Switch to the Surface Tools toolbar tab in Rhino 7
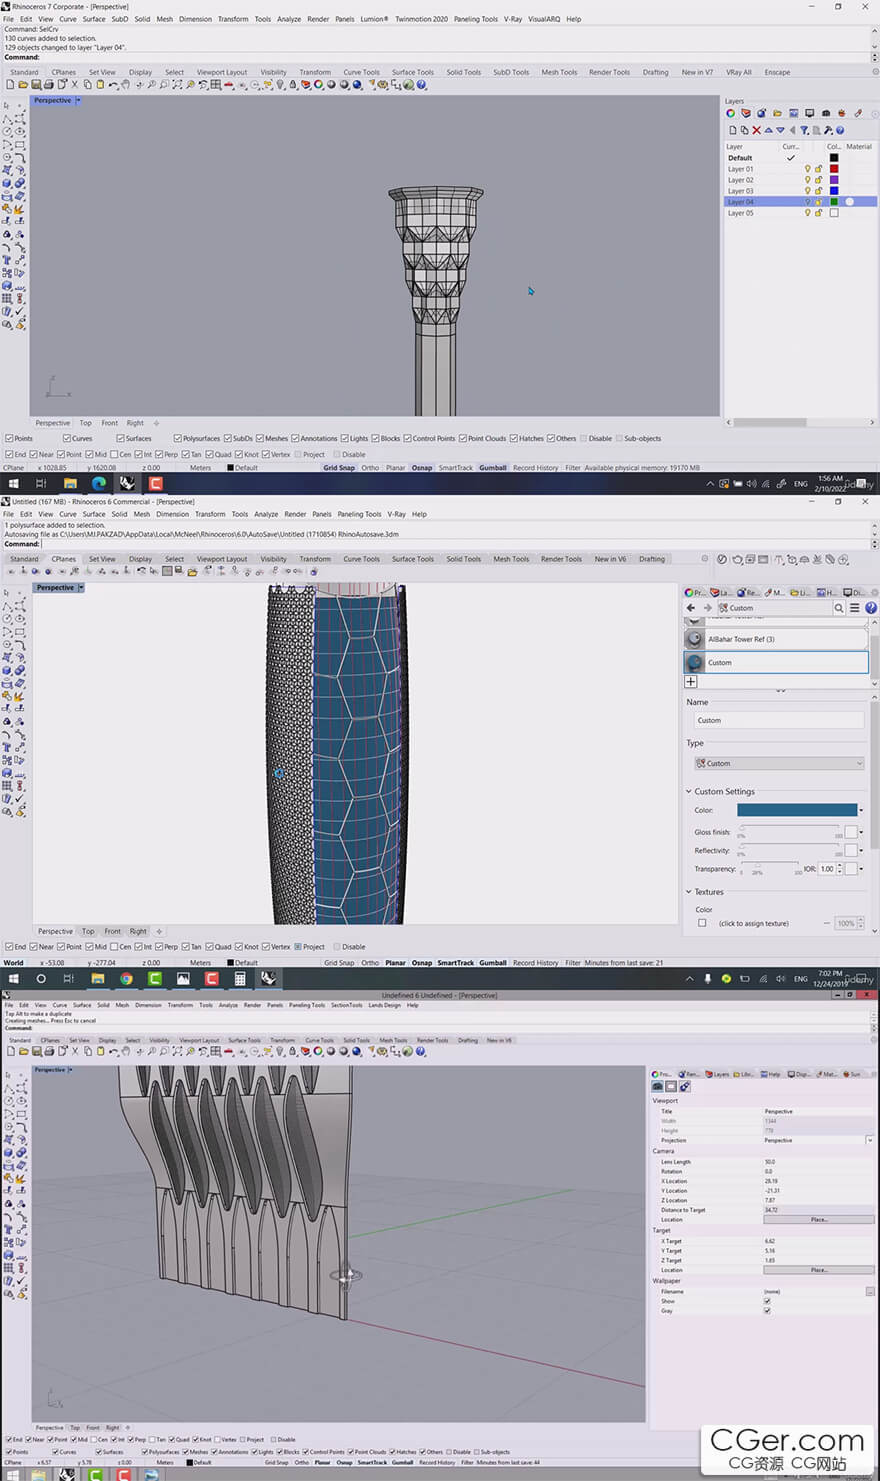The image size is (880, 1481). pos(412,72)
